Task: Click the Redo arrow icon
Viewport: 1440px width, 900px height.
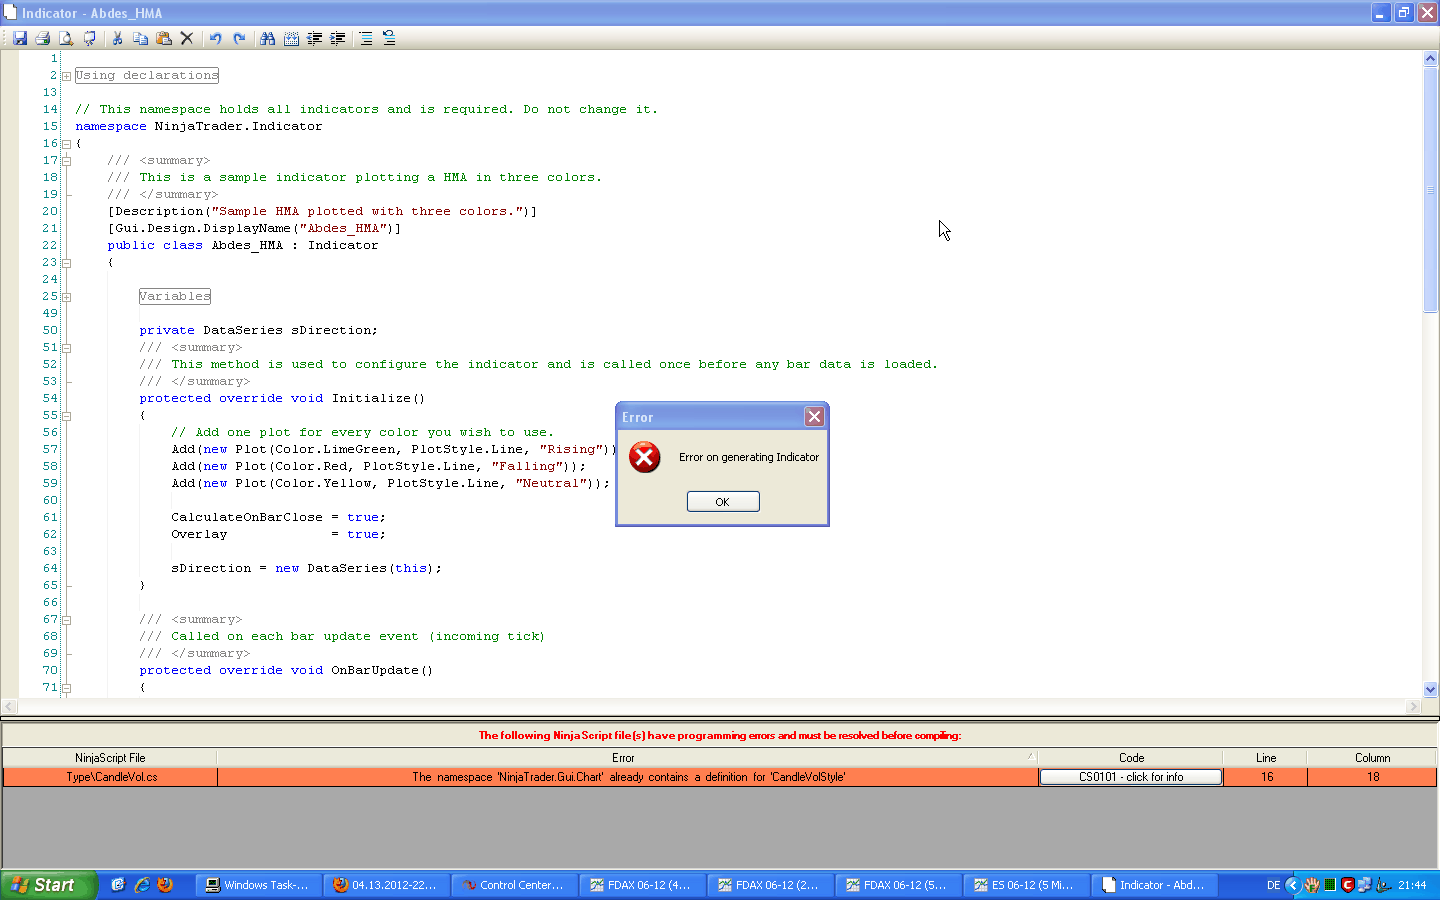Action: click(x=239, y=38)
